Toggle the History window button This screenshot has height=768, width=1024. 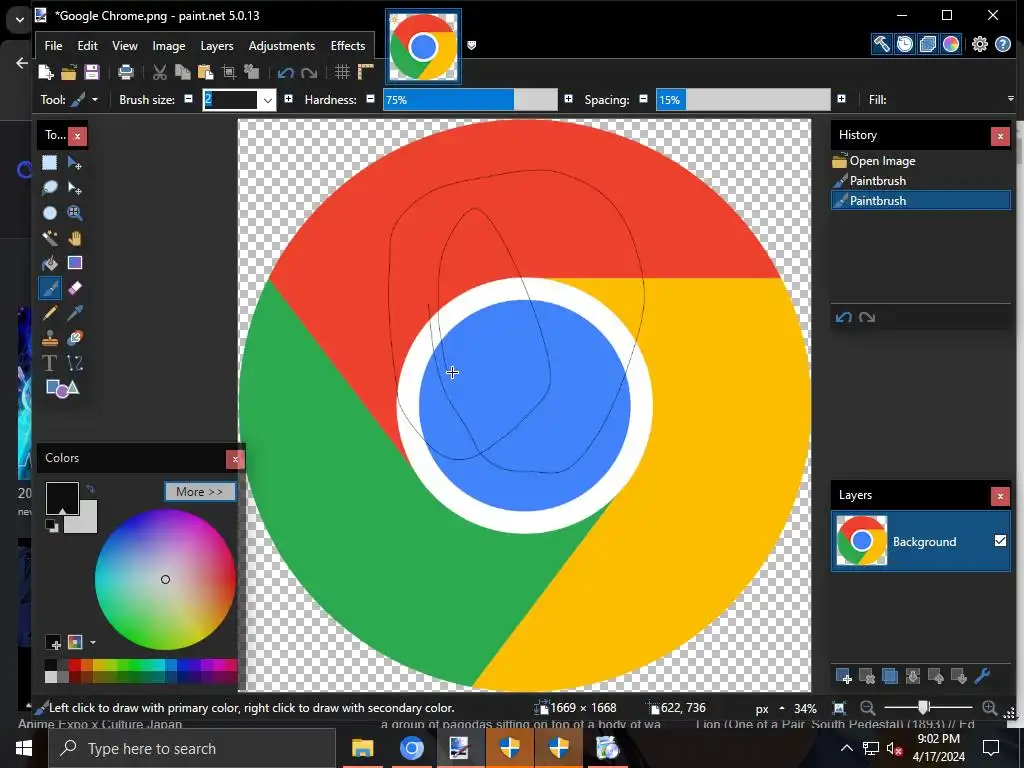[x=904, y=44]
